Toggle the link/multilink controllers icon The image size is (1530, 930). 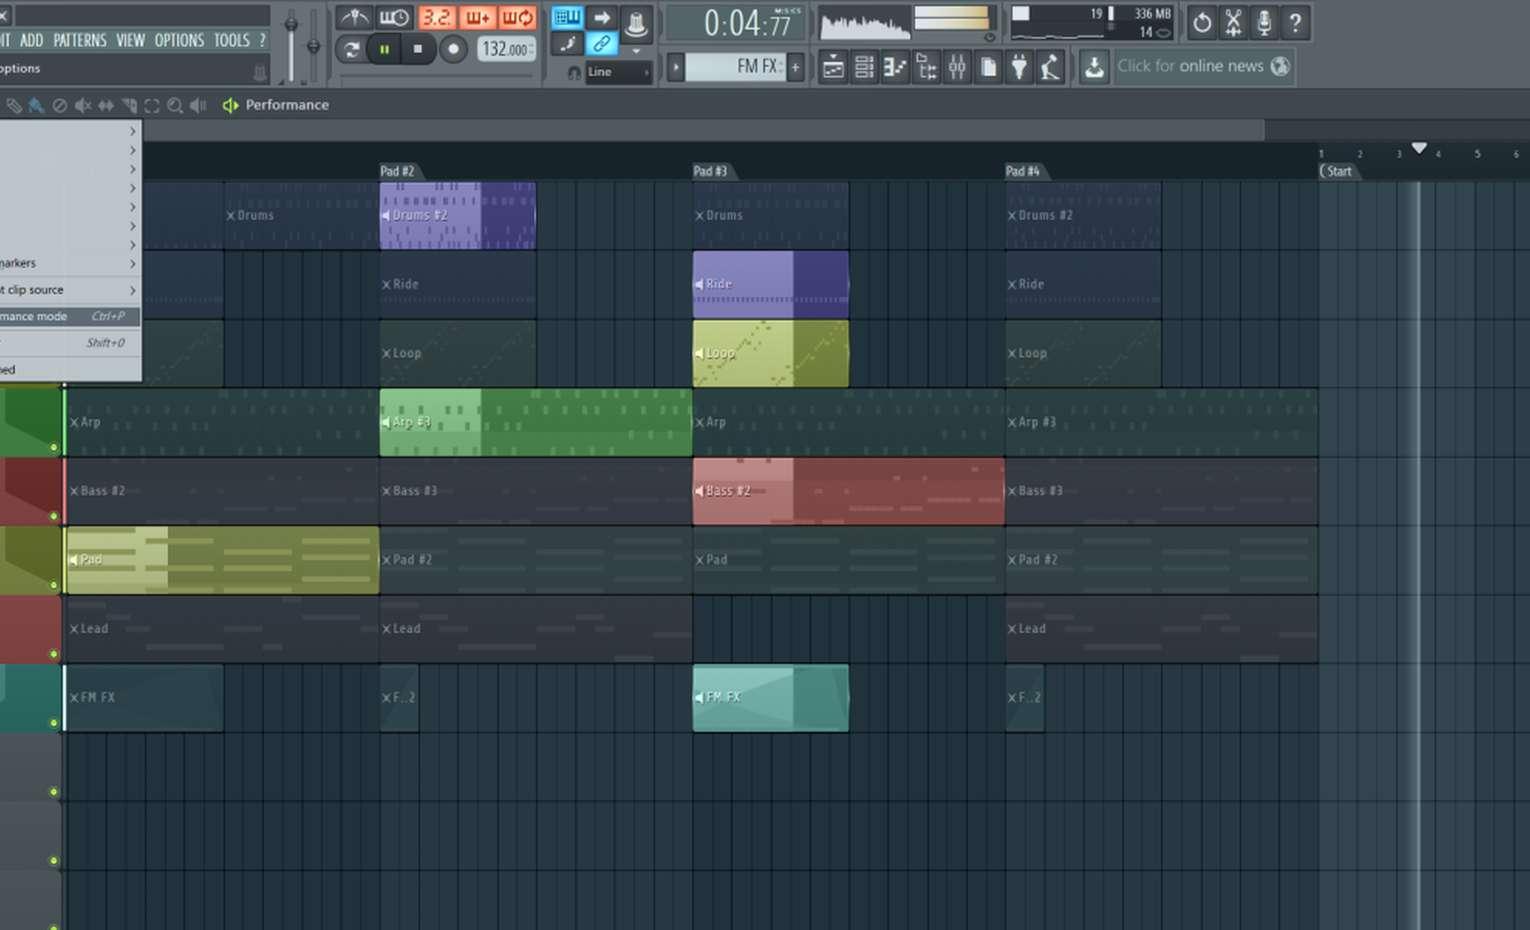(x=602, y=43)
